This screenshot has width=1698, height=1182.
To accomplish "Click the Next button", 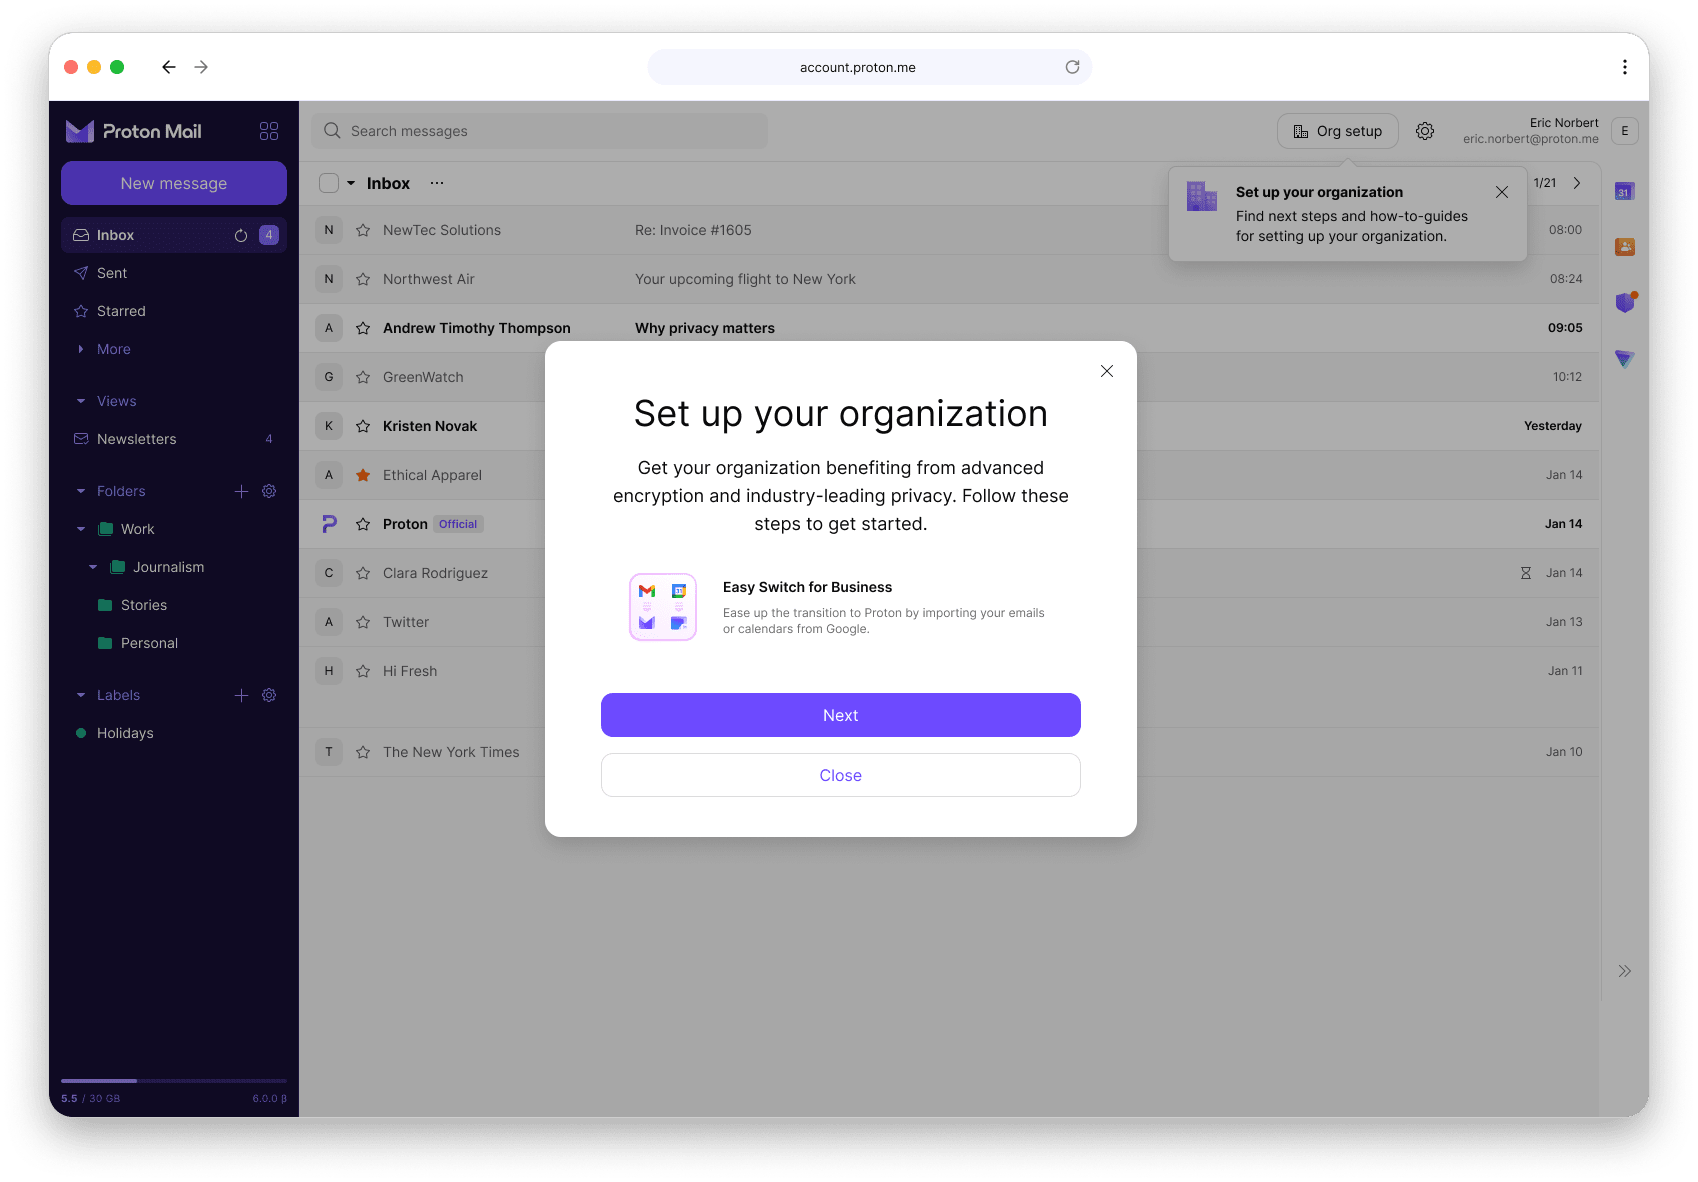I will coord(840,715).
